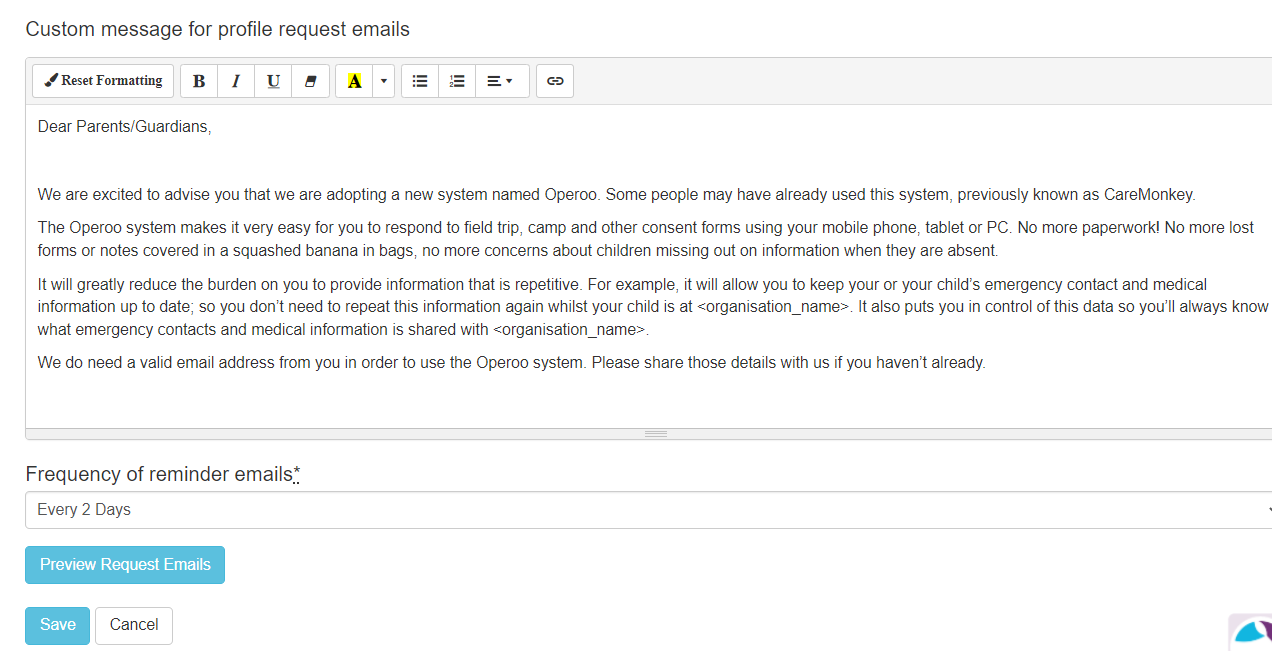The width and height of the screenshot is (1272, 651).
Task: Open the Frequency of reminder emails dropdown
Action: (648, 510)
